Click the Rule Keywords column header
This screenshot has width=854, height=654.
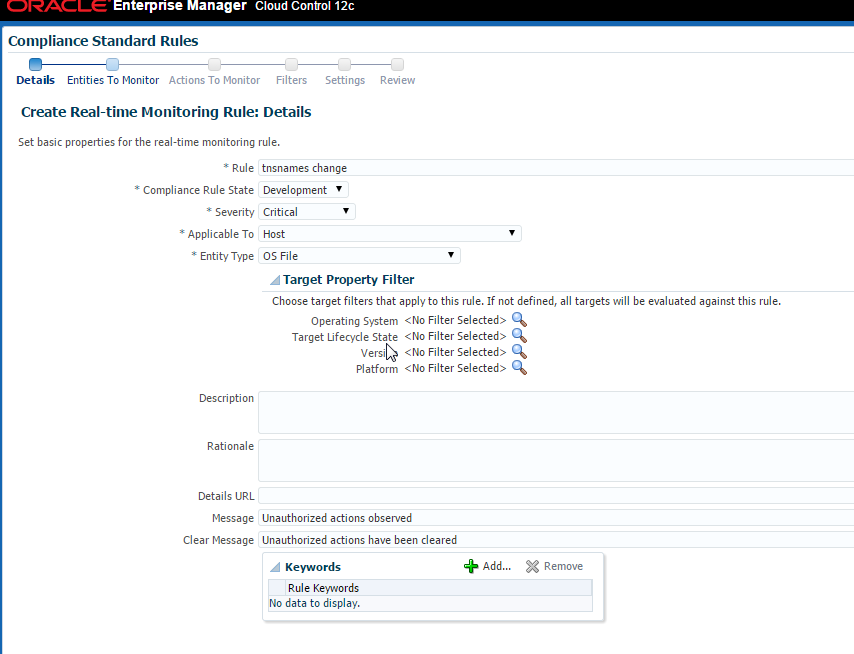[x=439, y=588]
